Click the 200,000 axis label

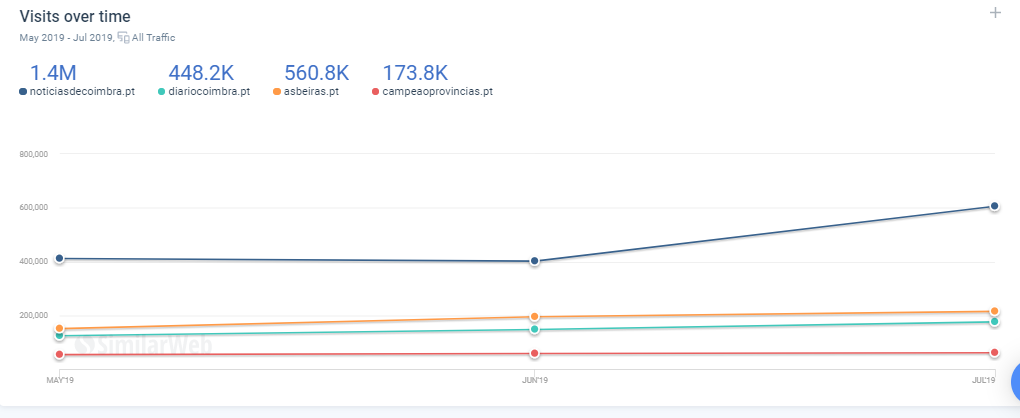click(x=36, y=315)
